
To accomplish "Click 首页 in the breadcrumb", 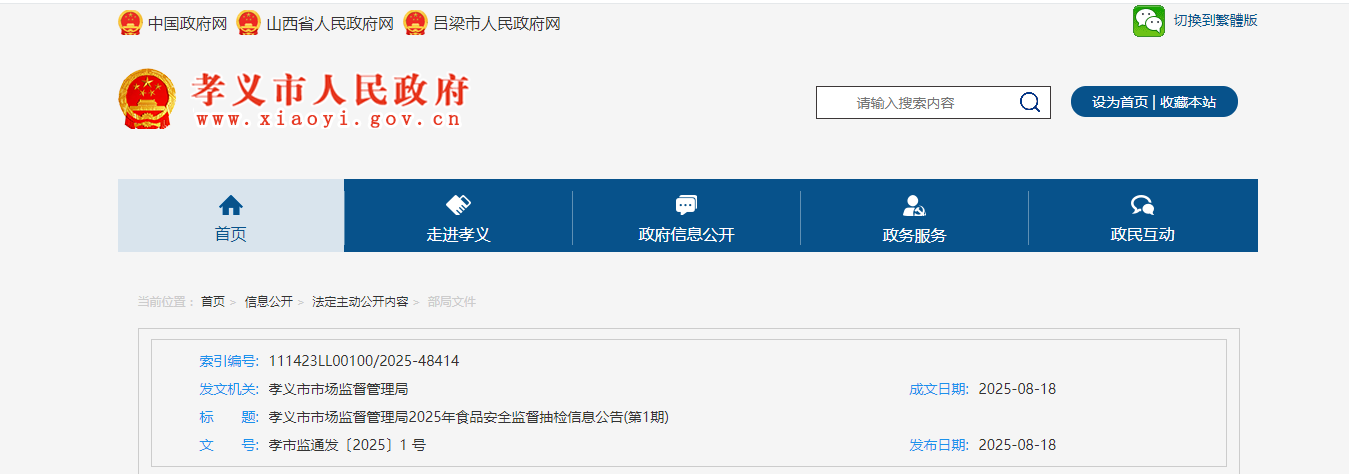I will click(x=213, y=301).
